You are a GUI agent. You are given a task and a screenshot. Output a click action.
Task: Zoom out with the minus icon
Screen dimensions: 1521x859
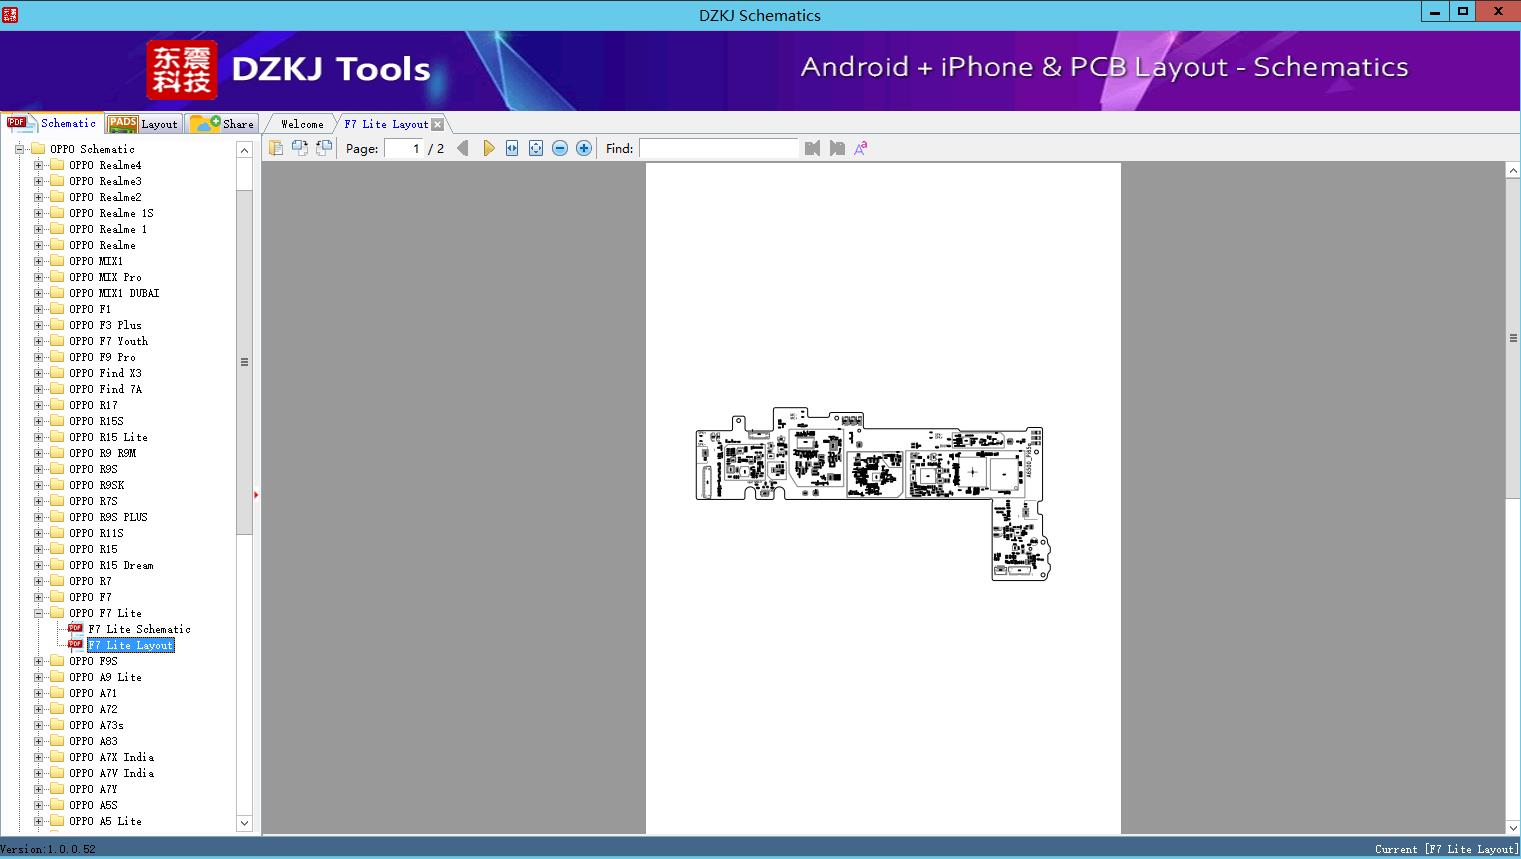[560, 148]
